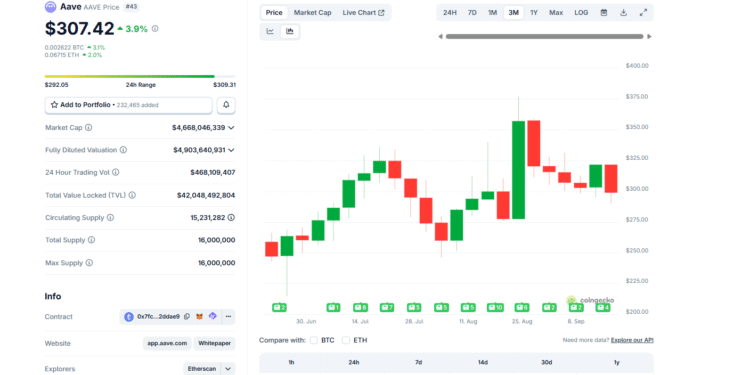Open the Total Supply info icon
This screenshot has height=375, width=750.
coord(91,240)
